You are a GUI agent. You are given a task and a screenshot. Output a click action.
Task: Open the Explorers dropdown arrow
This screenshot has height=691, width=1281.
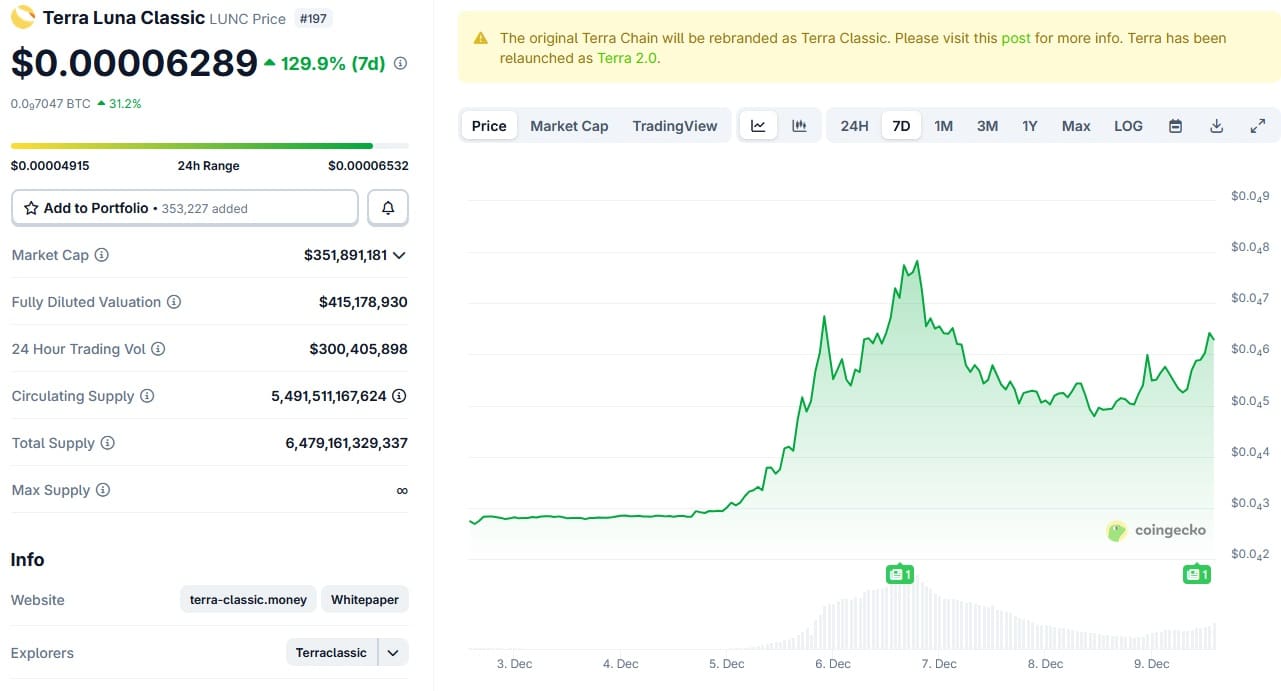click(x=393, y=653)
